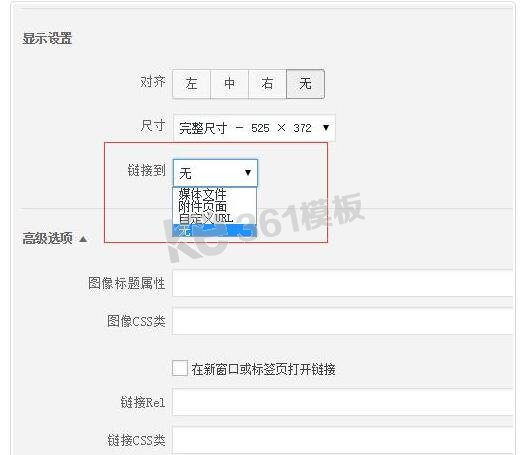This screenshot has width=532, height=455.
Task: Click the 链接Rel input field
Action: [343, 402]
